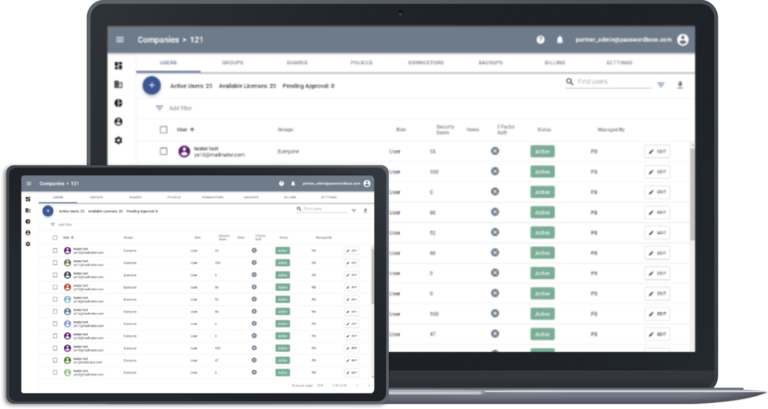Image resolution: width=768 pixels, height=409 pixels.
Task: Click the help question mark icon on laptop
Action: [x=540, y=40]
